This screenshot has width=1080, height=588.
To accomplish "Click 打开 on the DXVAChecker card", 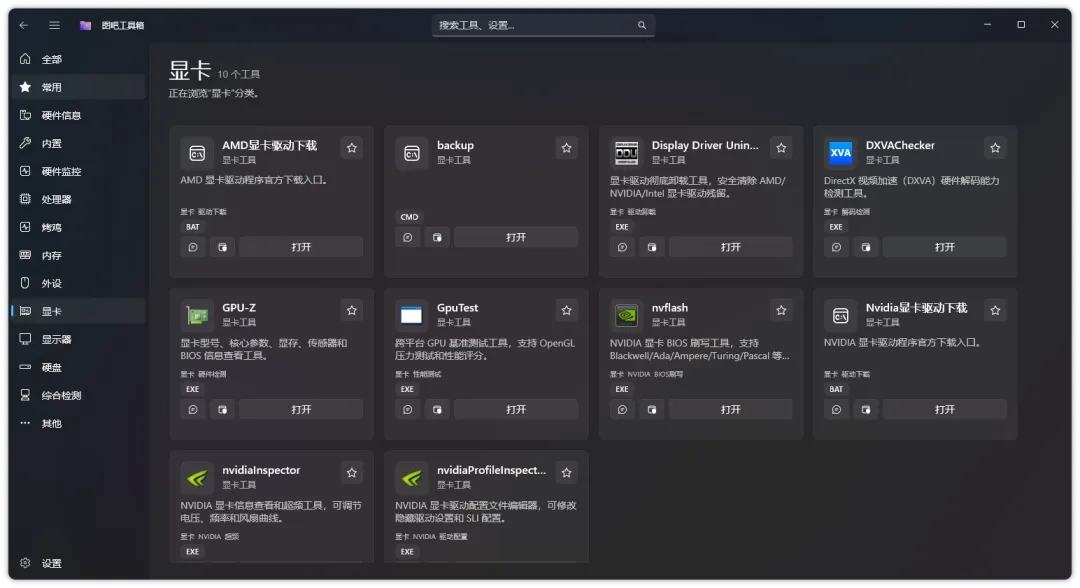I will pos(945,247).
